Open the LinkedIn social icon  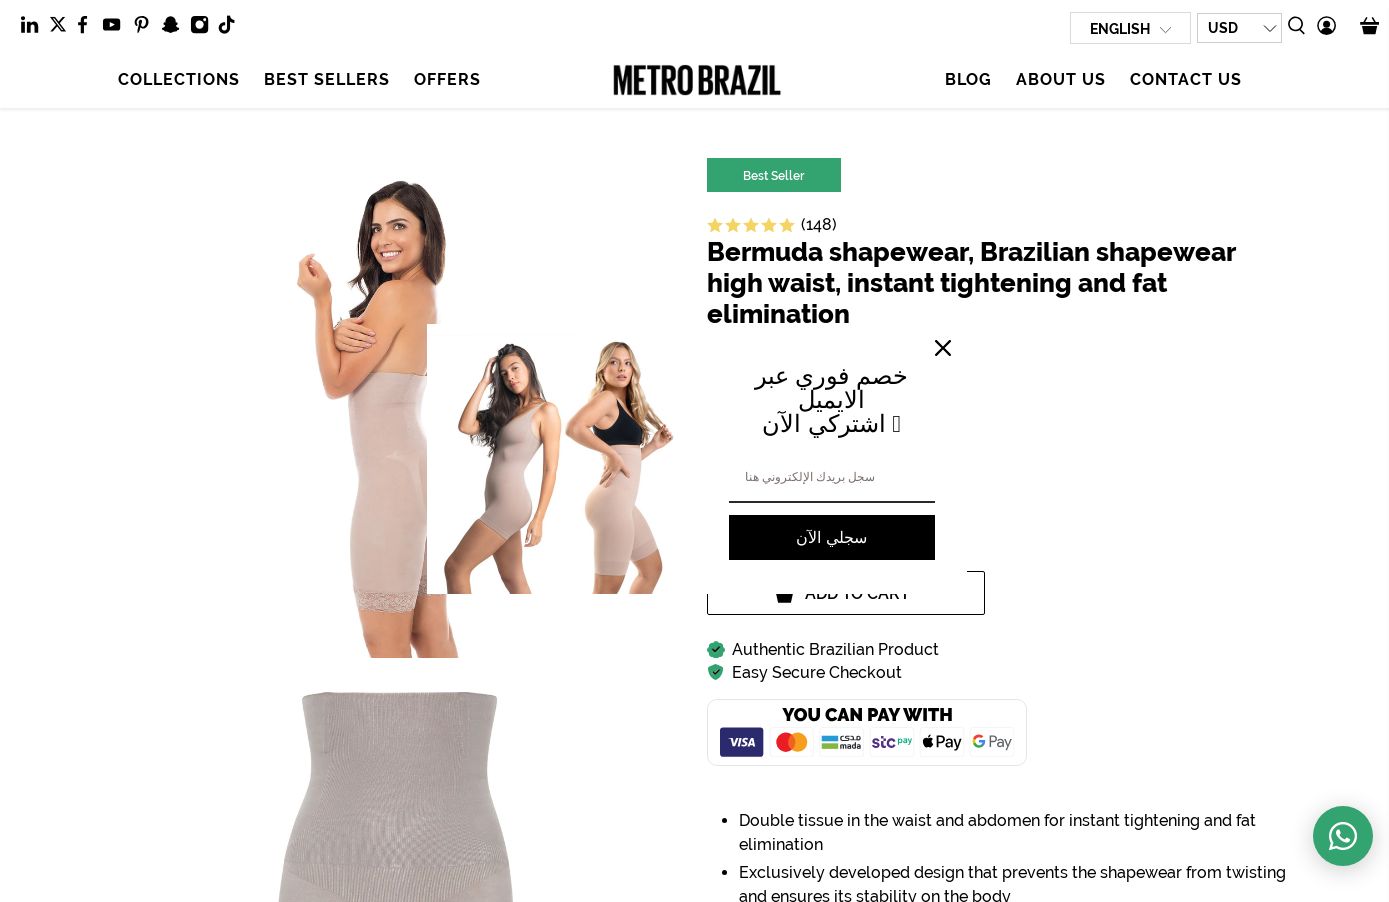click(30, 25)
